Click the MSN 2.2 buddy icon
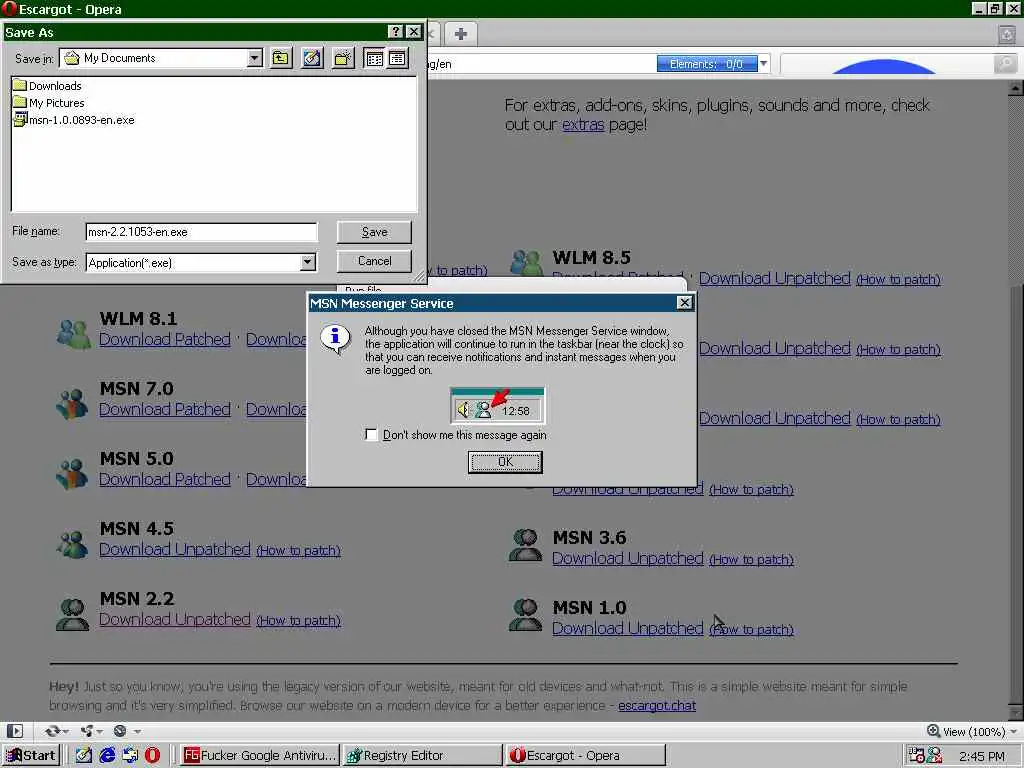Image resolution: width=1024 pixels, height=768 pixels. (72, 614)
